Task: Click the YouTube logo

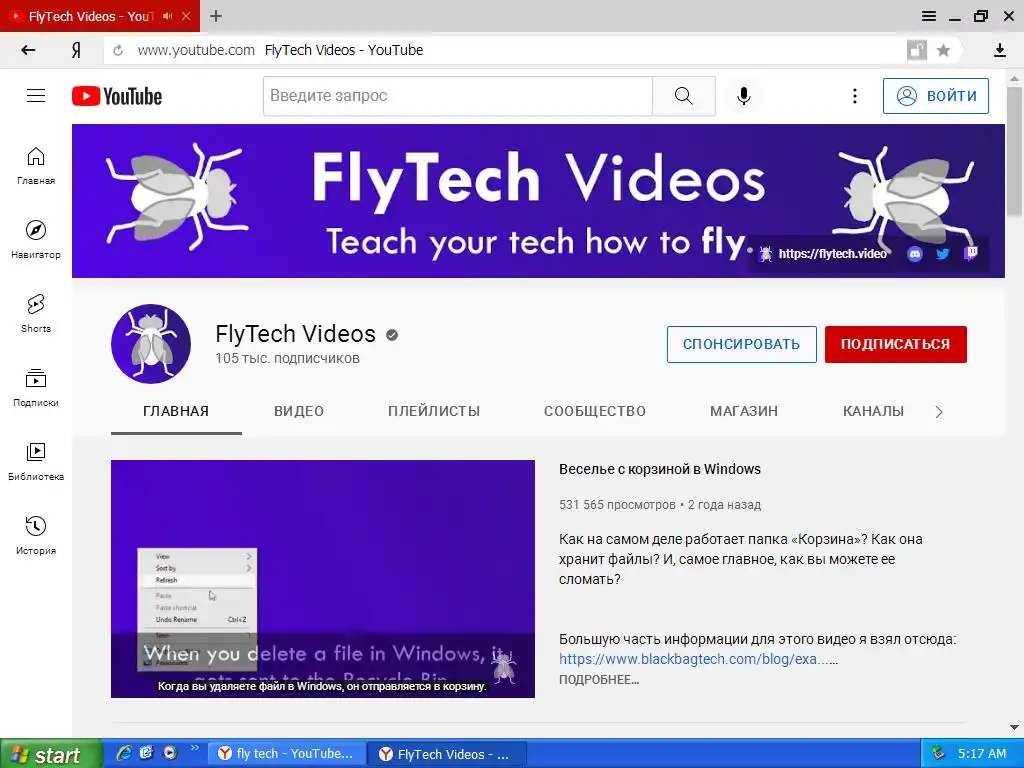Action: 117,96
